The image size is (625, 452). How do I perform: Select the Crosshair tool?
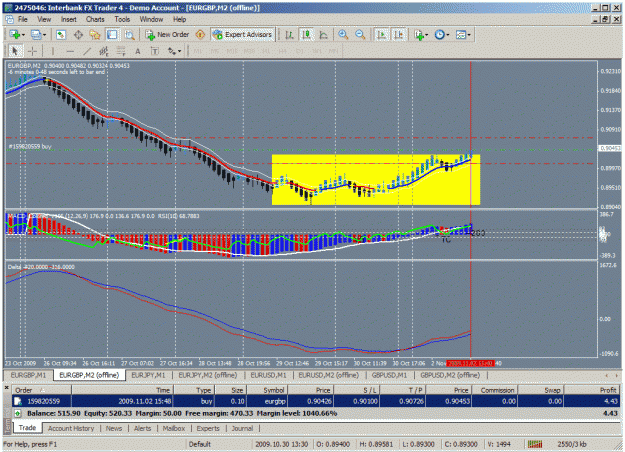pos(32,51)
